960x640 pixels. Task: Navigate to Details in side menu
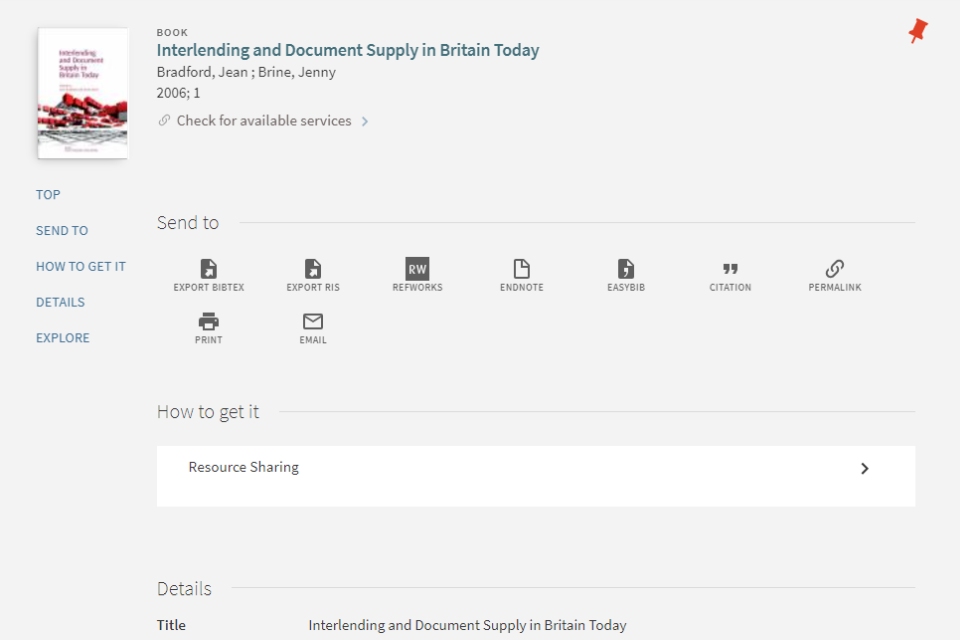pyautogui.click(x=60, y=302)
